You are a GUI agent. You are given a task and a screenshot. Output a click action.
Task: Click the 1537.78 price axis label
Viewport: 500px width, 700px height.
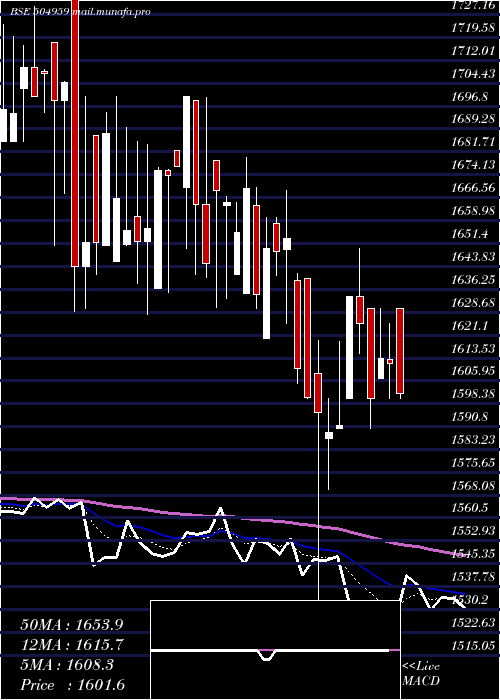473,576
